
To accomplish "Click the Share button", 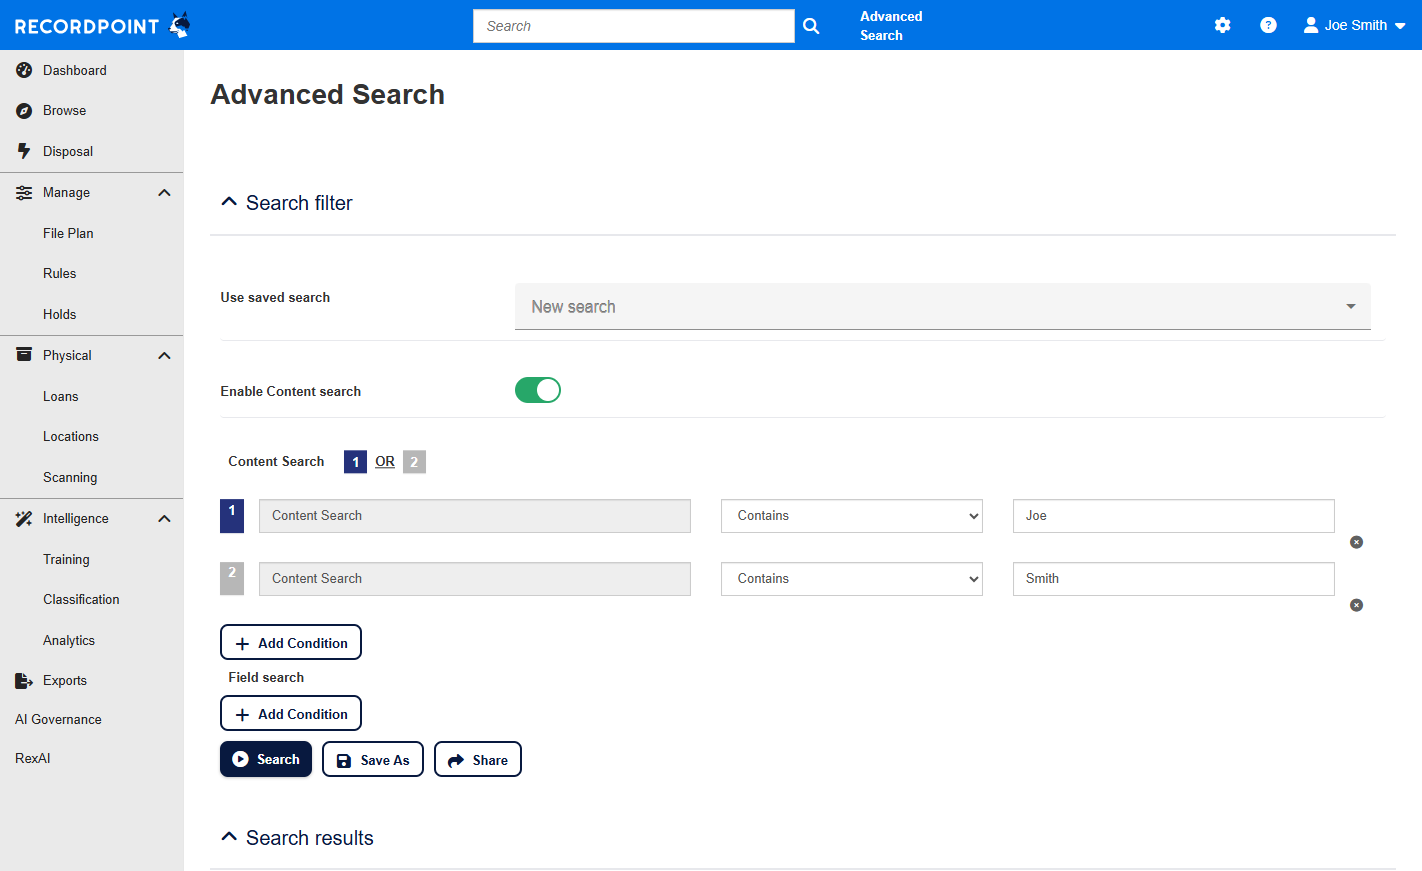I will 478,760.
